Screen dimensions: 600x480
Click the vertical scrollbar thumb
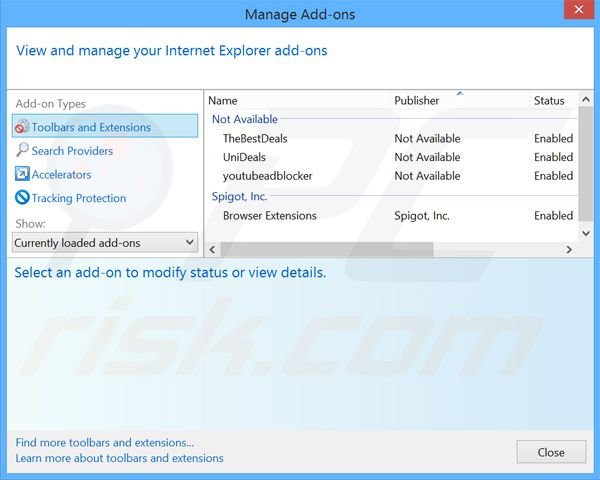pos(585,164)
